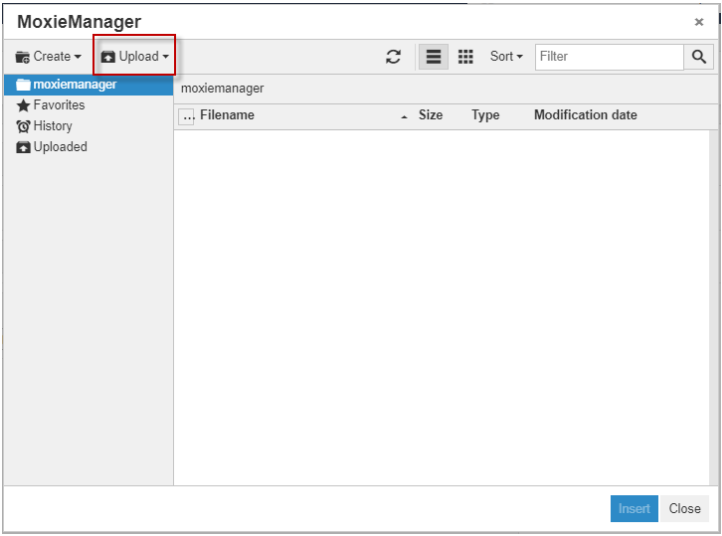Sort by Modification date column header
This screenshot has height=536, width=722.
tap(585, 115)
